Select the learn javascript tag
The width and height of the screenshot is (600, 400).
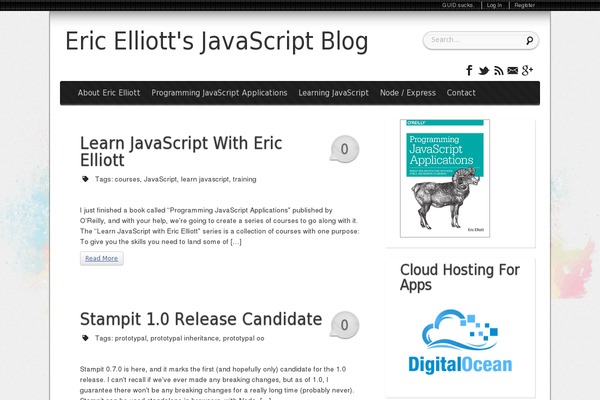coord(204,179)
